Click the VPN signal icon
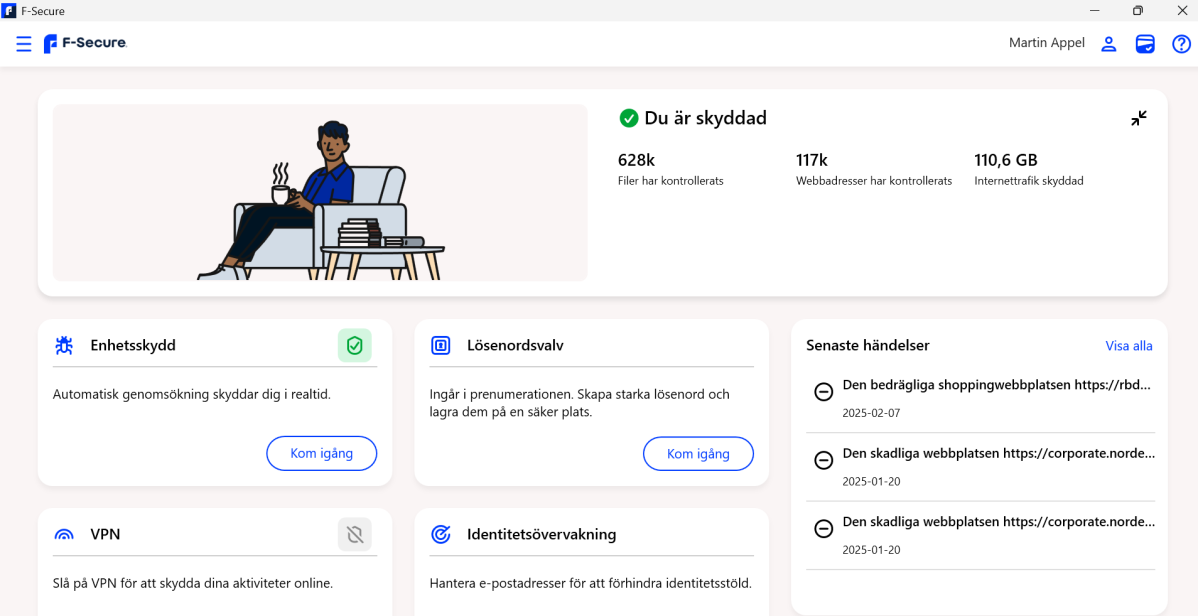 [64, 535]
